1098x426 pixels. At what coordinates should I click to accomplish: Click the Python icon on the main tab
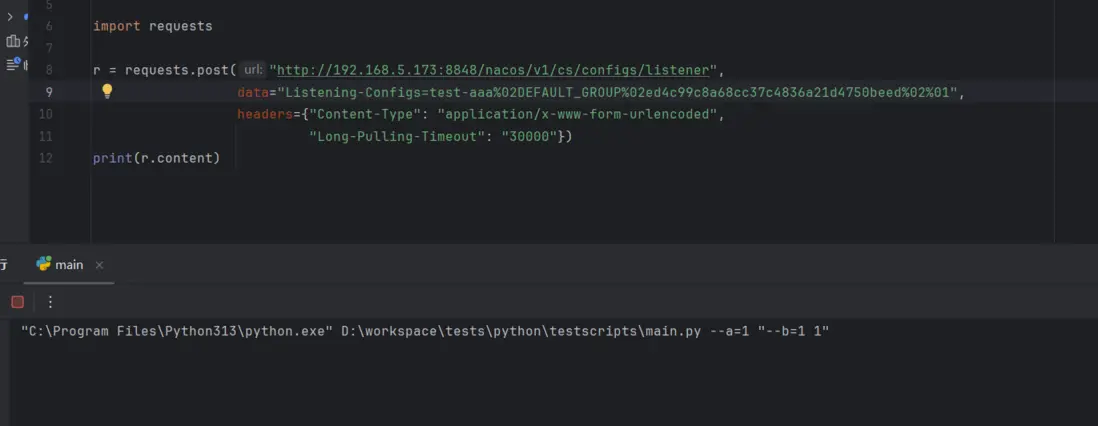tap(43, 264)
